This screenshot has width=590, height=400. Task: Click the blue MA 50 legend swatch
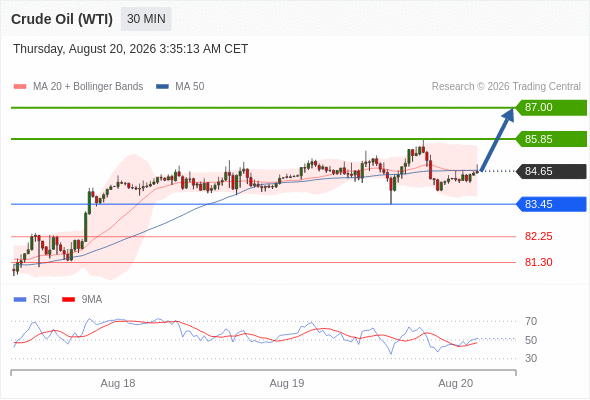[162, 87]
